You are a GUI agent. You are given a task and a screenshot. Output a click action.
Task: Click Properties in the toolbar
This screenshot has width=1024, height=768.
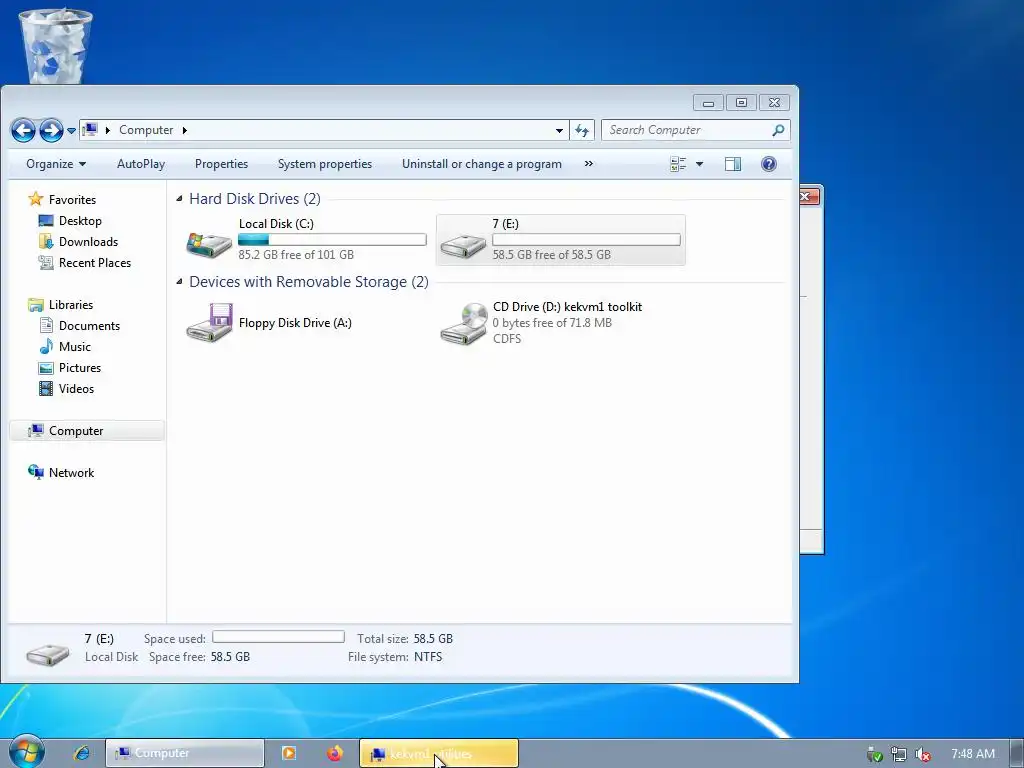point(221,164)
